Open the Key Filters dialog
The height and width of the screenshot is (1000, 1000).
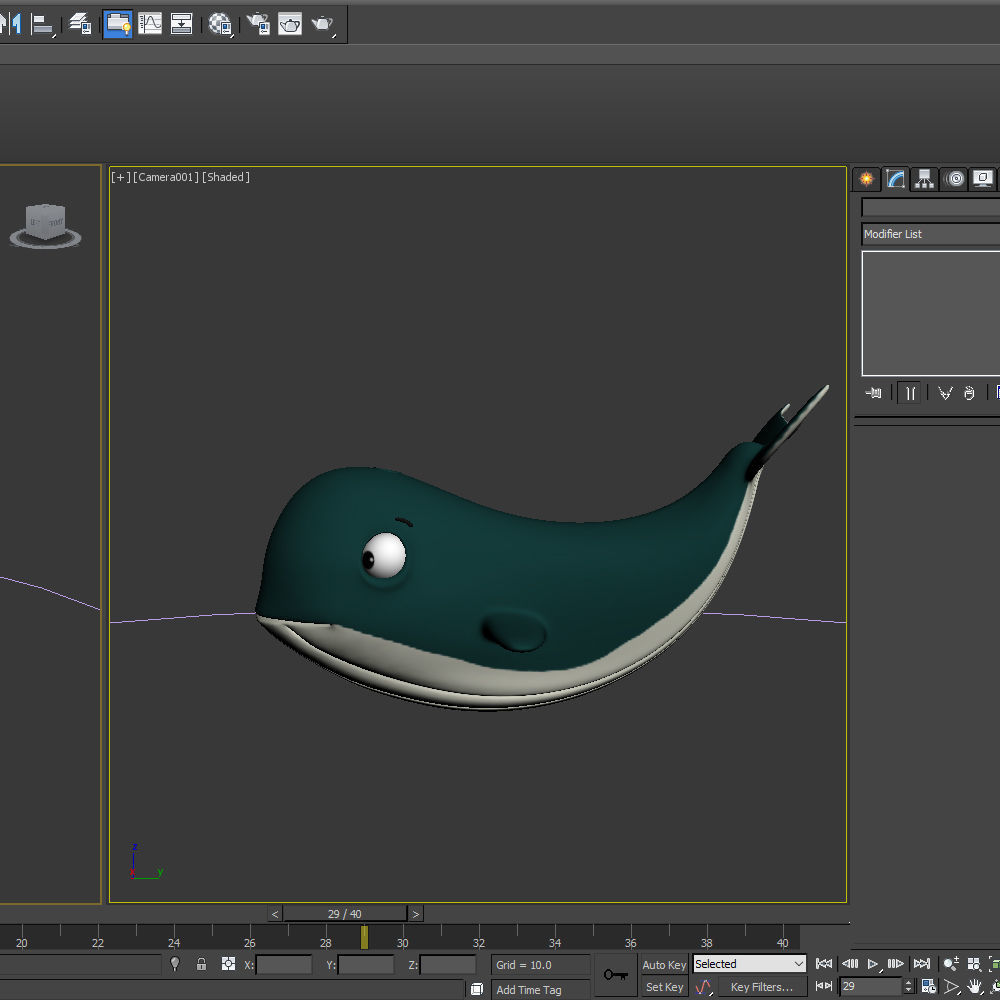tap(762, 987)
